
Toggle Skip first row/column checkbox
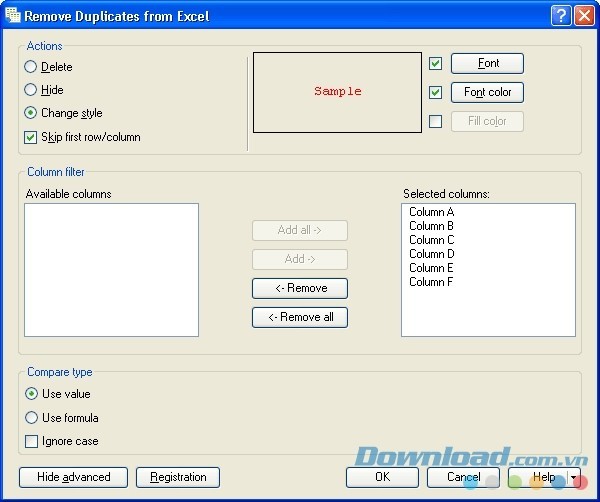click(x=31, y=137)
